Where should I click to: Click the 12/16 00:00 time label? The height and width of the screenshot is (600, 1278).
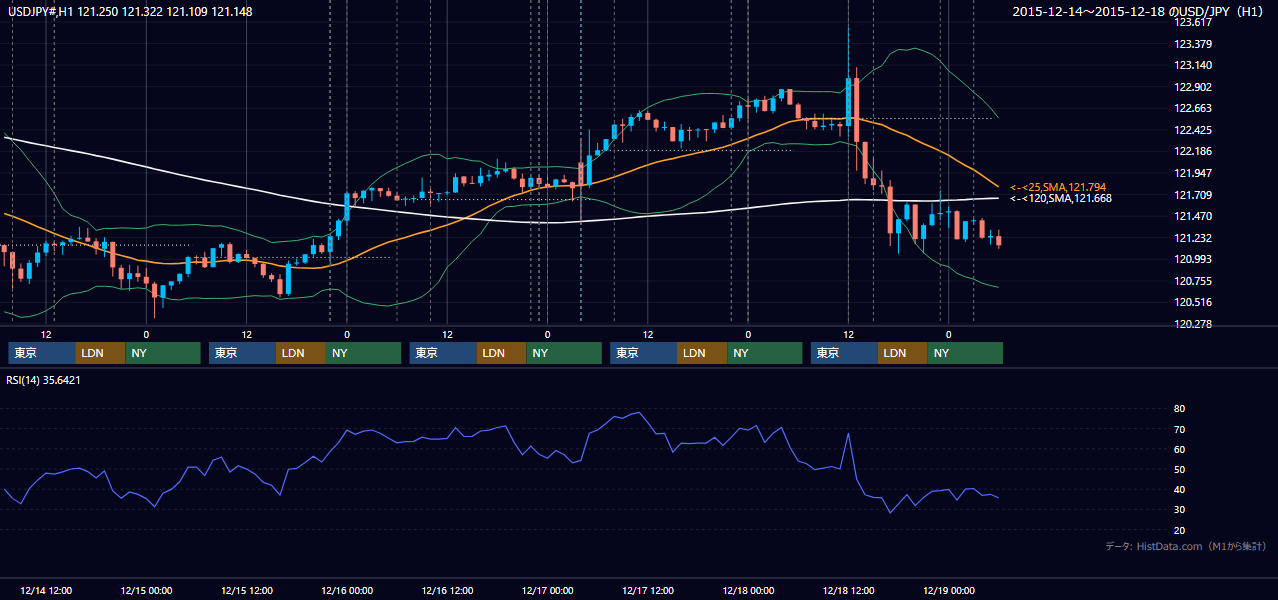(x=347, y=590)
